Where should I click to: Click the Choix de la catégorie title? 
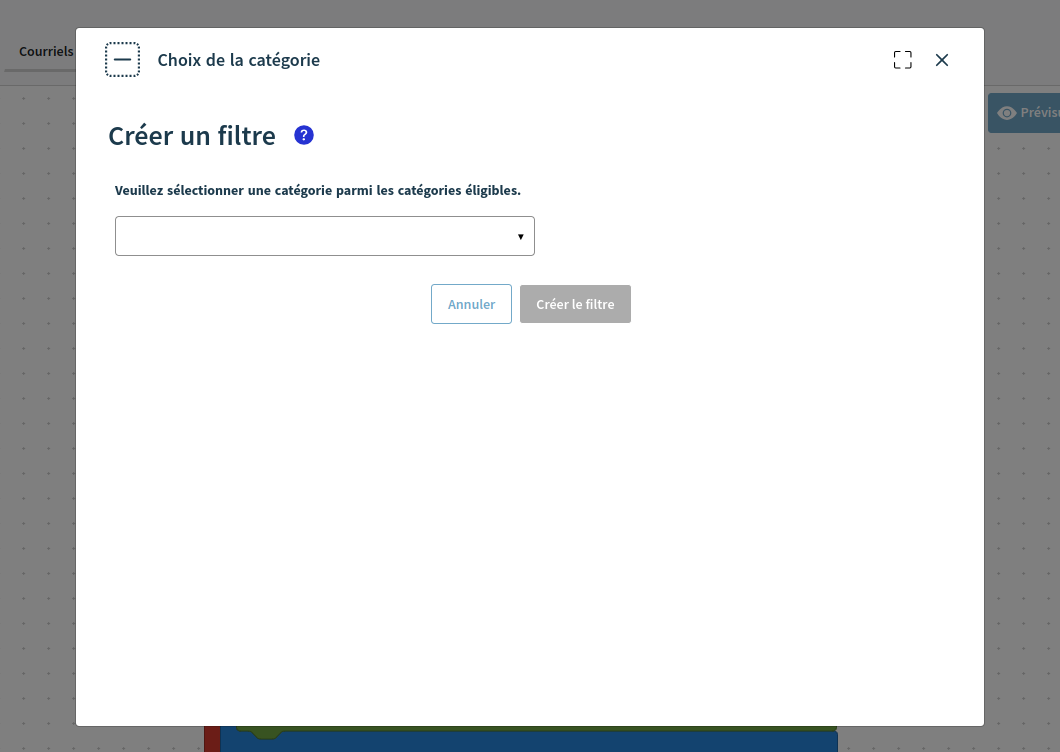[x=238, y=60]
